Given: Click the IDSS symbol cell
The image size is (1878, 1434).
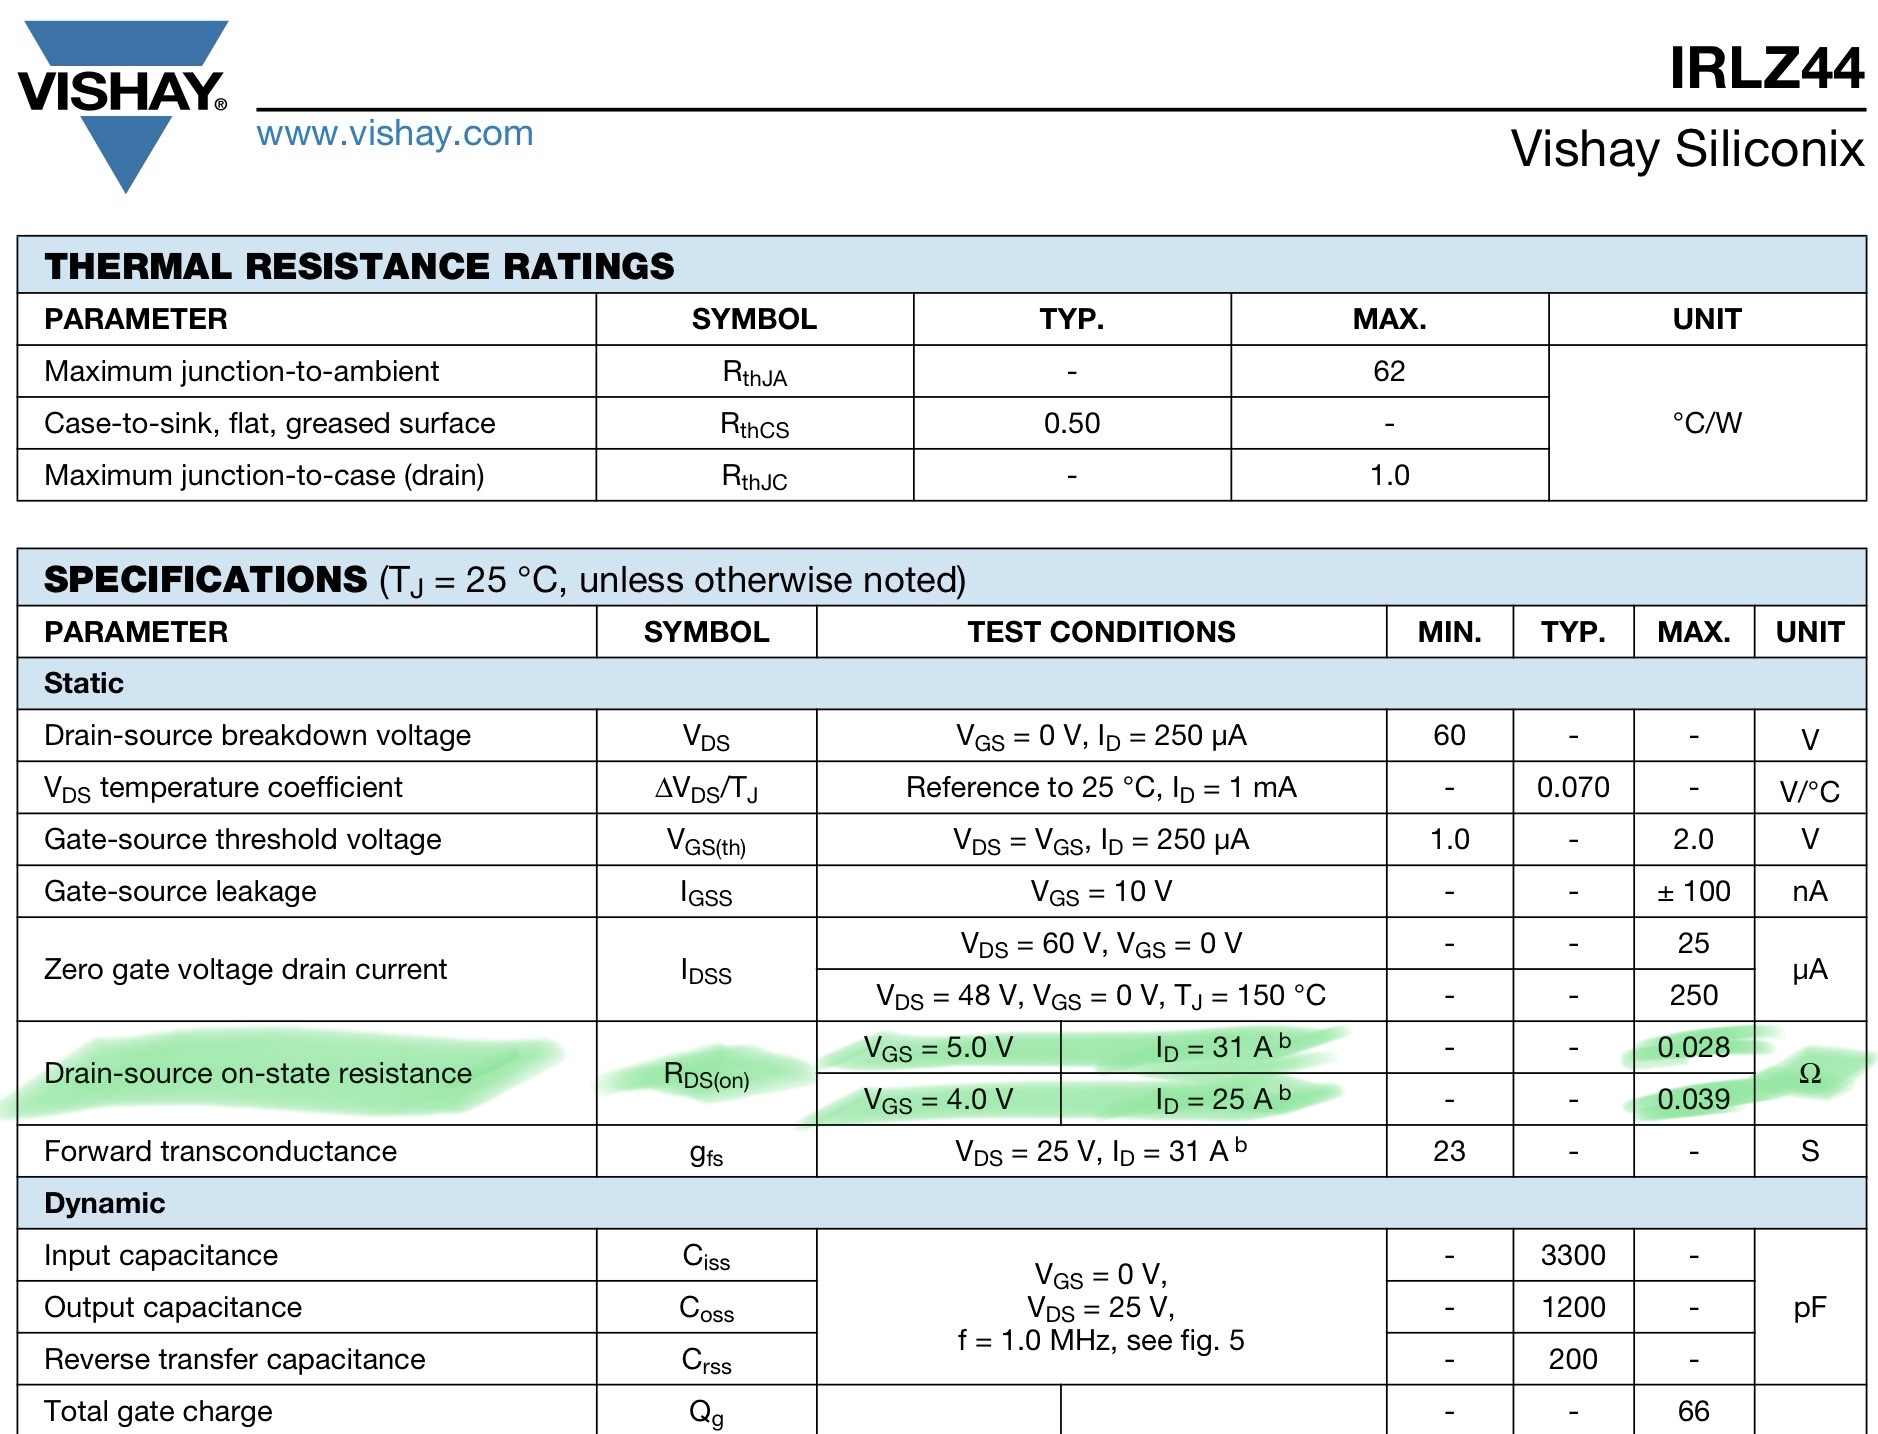Looking at the screenshot, I should pos(706,971).
